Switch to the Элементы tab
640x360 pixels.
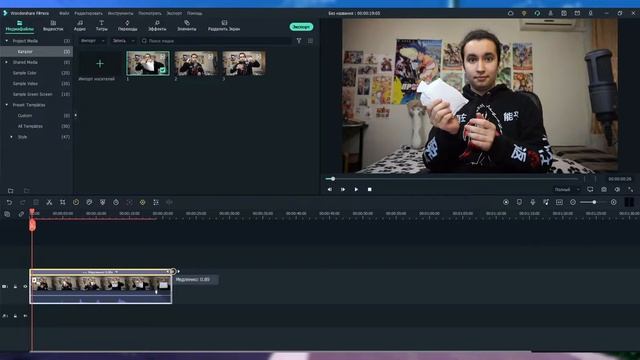click(187, 26)
